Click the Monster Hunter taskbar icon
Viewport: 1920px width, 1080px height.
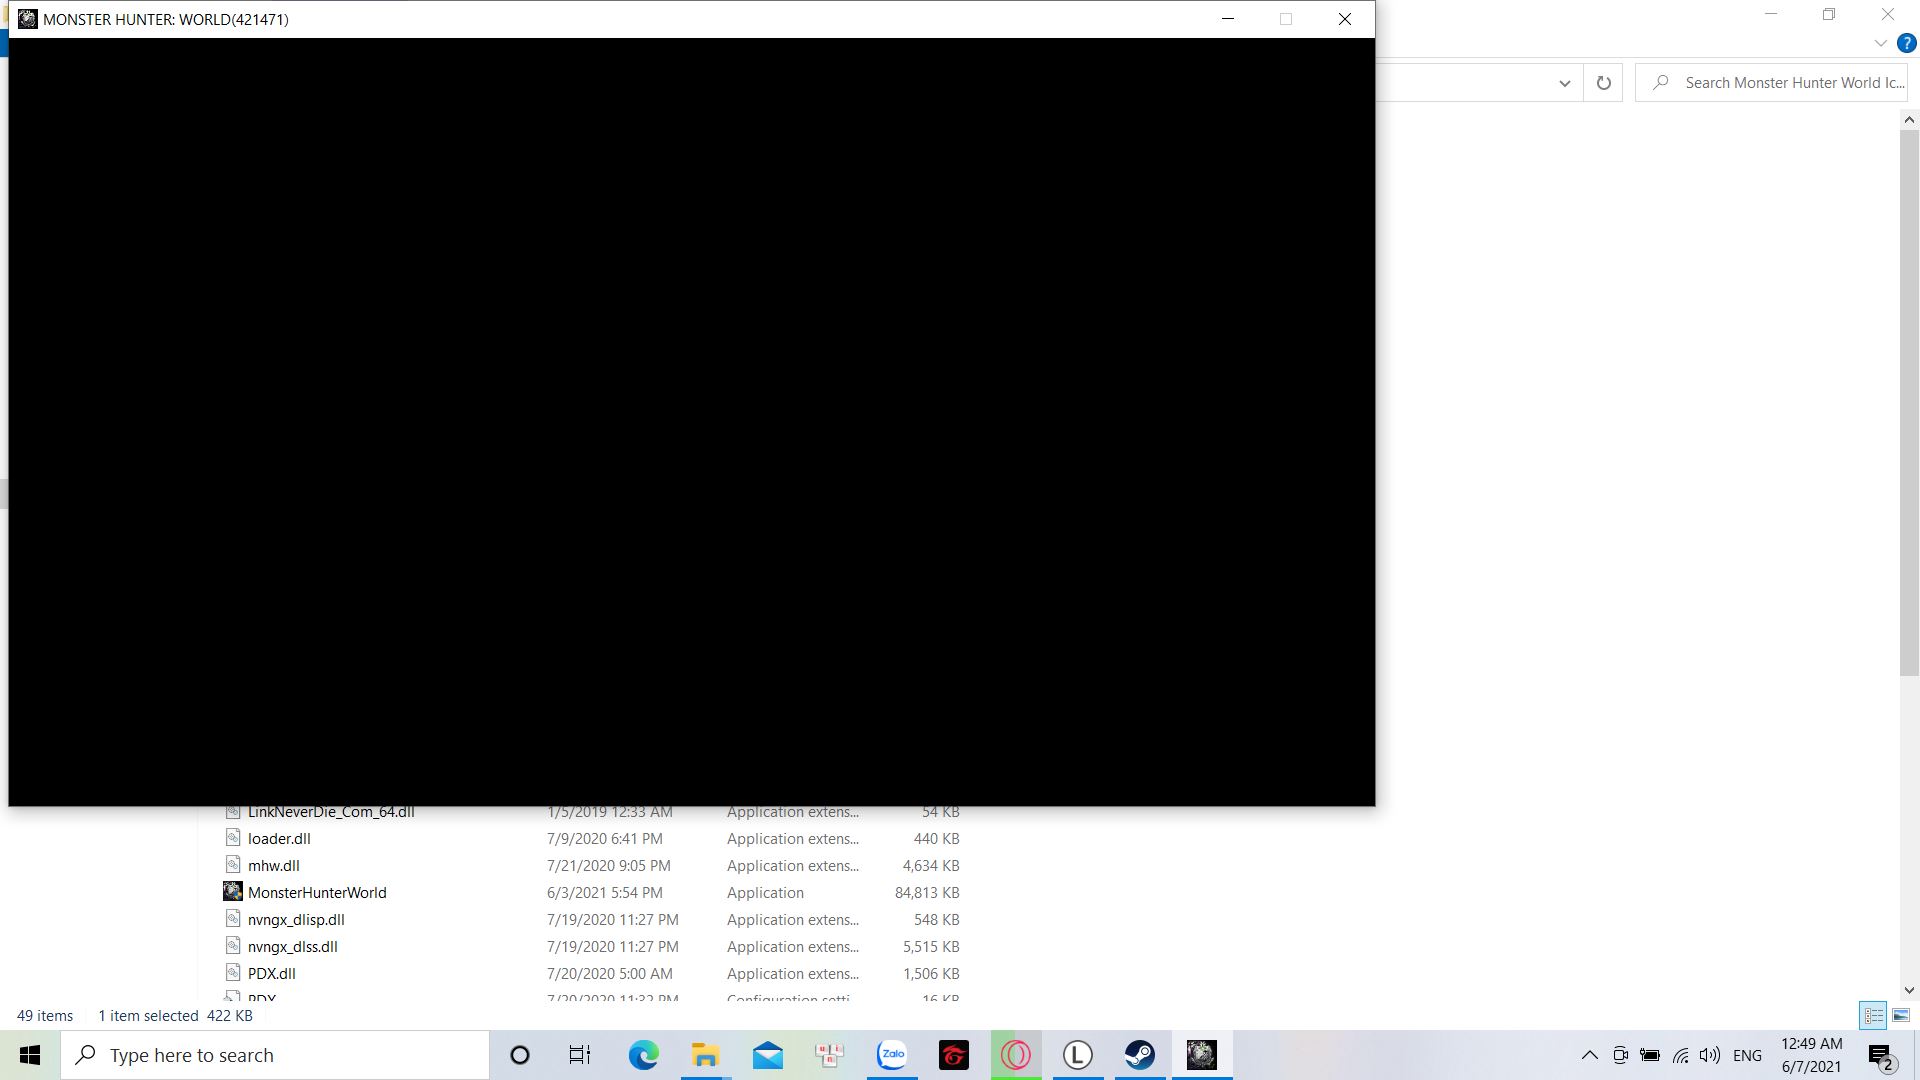[x=1201, y=1055]
